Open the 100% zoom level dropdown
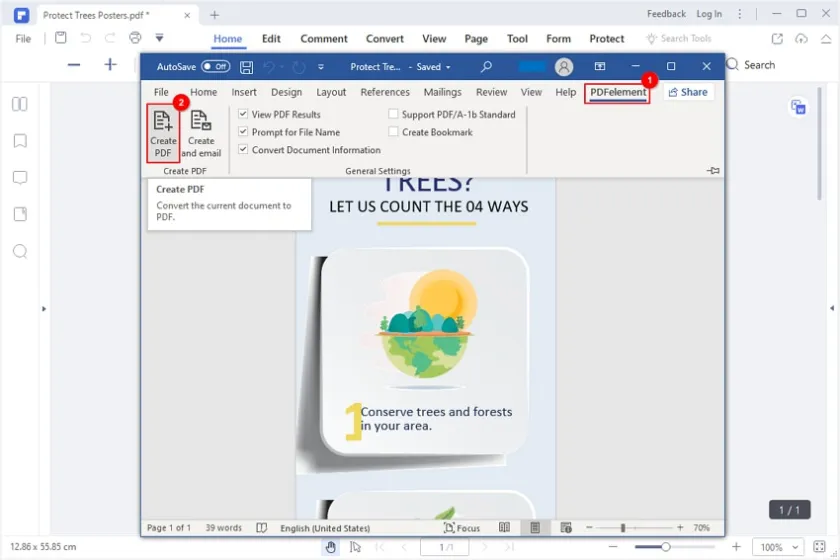The width and height of the screenshot is (840, 560). pyautogui.click(x=778, y=547)
